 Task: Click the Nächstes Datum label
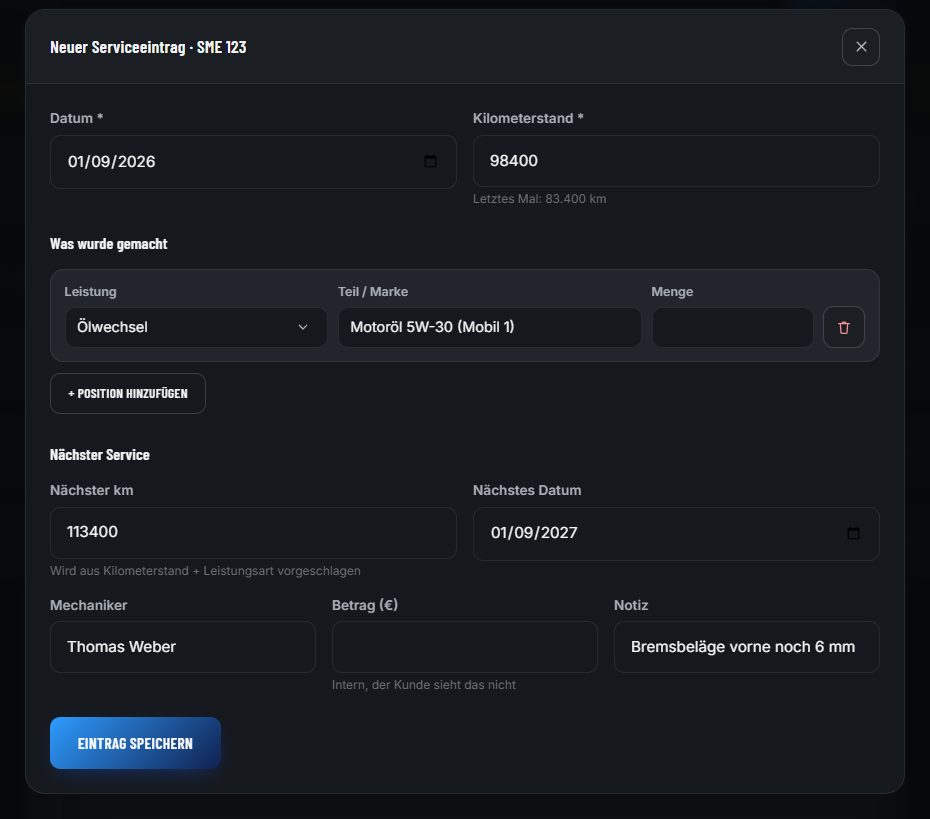[527, 490]
